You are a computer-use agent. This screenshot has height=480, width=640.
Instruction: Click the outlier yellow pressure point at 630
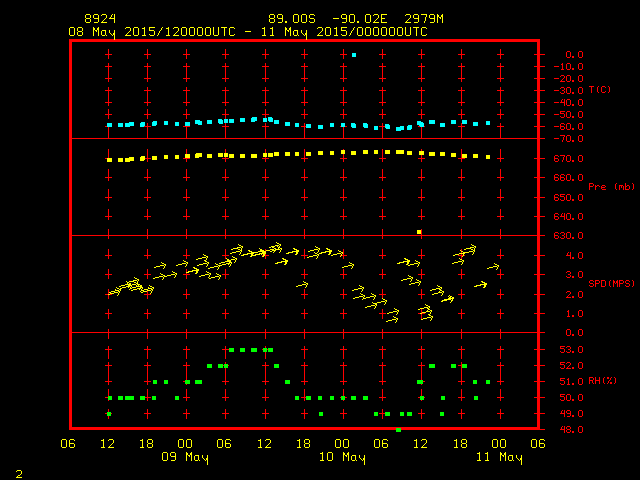click(x=420, y=232)
